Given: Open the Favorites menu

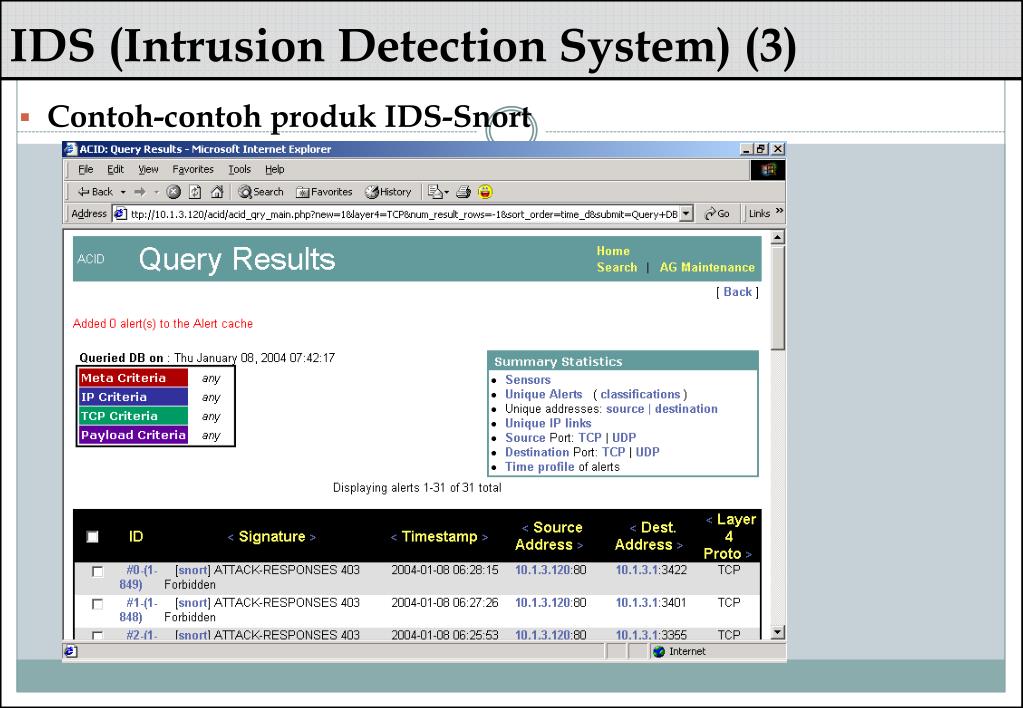Looking at the screenshot, I should coord(193,169).
